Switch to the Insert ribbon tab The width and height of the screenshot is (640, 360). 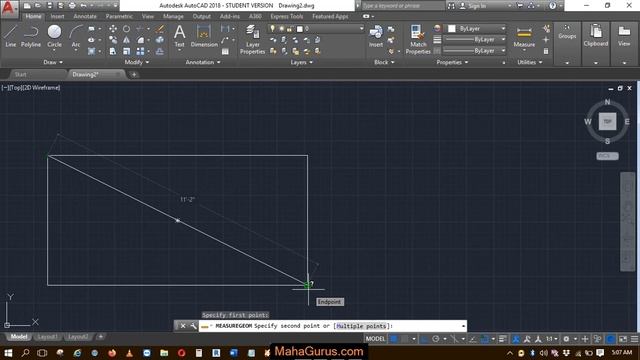coord(57,16)
